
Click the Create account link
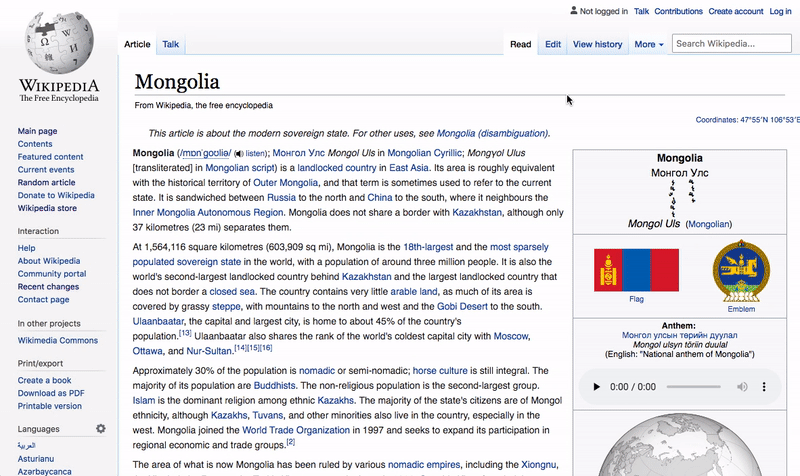pyautogui.click(x=736, y=11)
